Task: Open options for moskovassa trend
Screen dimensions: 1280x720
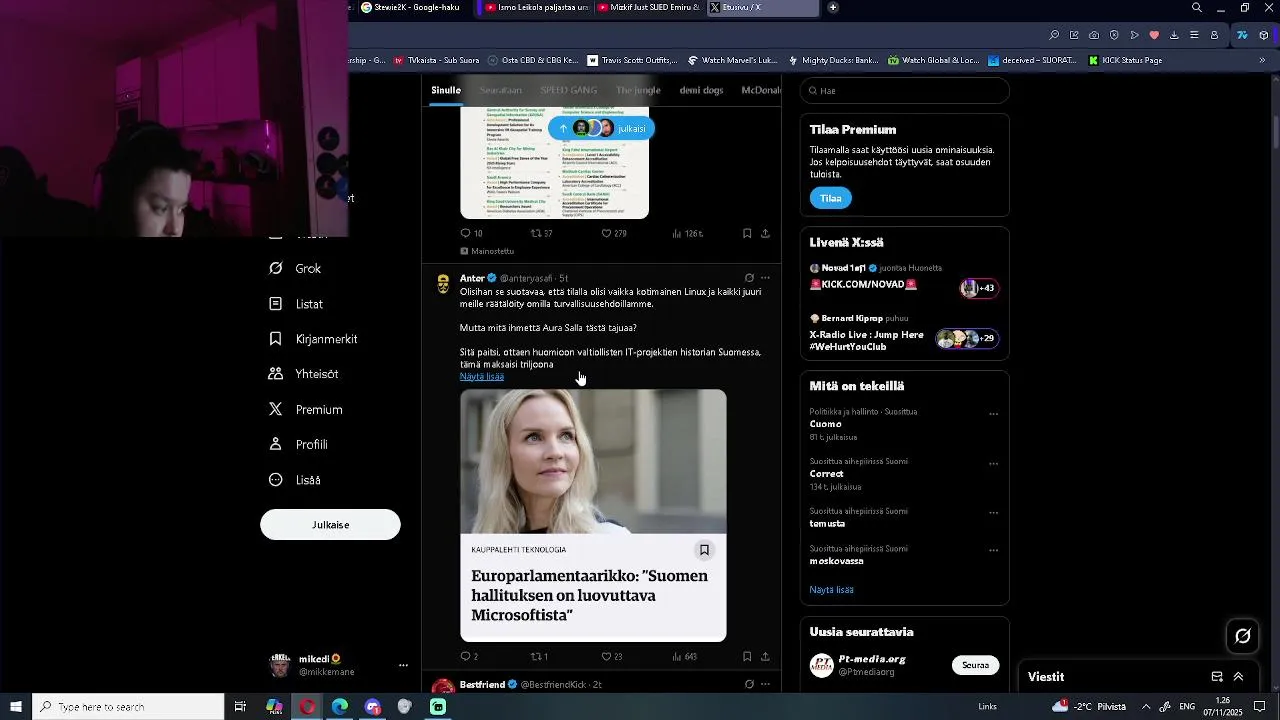Action: [993, 550]
